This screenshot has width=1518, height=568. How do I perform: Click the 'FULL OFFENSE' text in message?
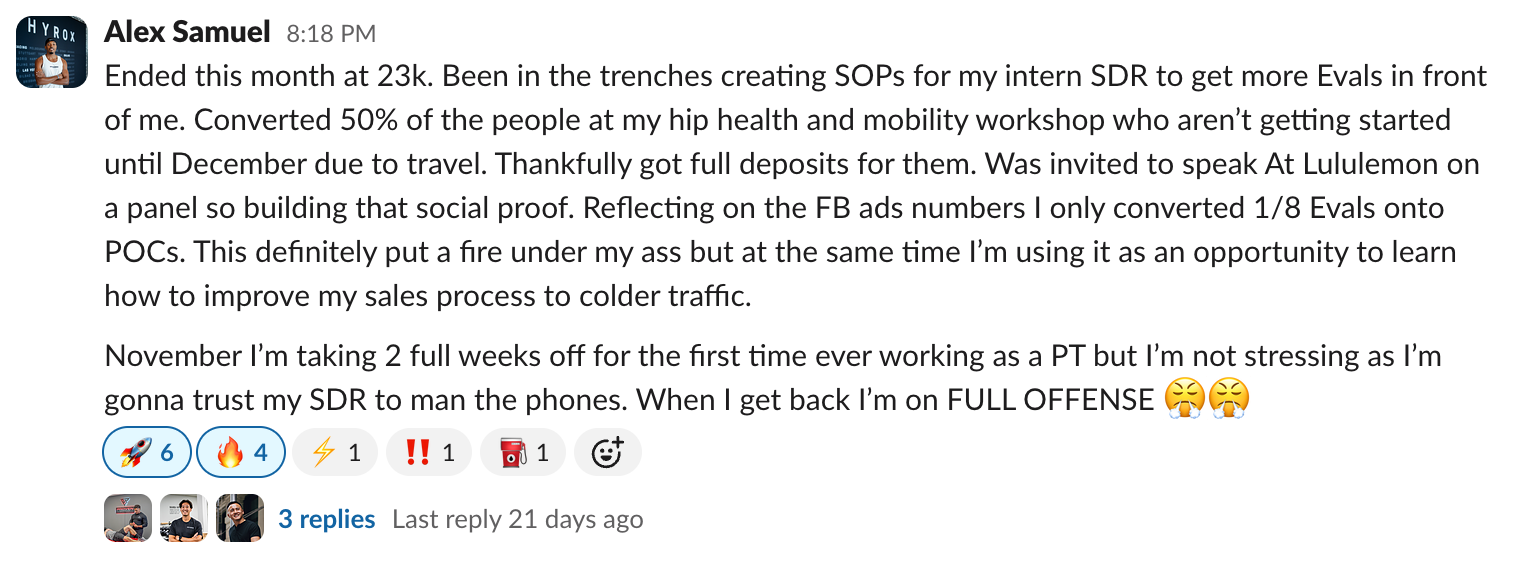coord(1050,400)
